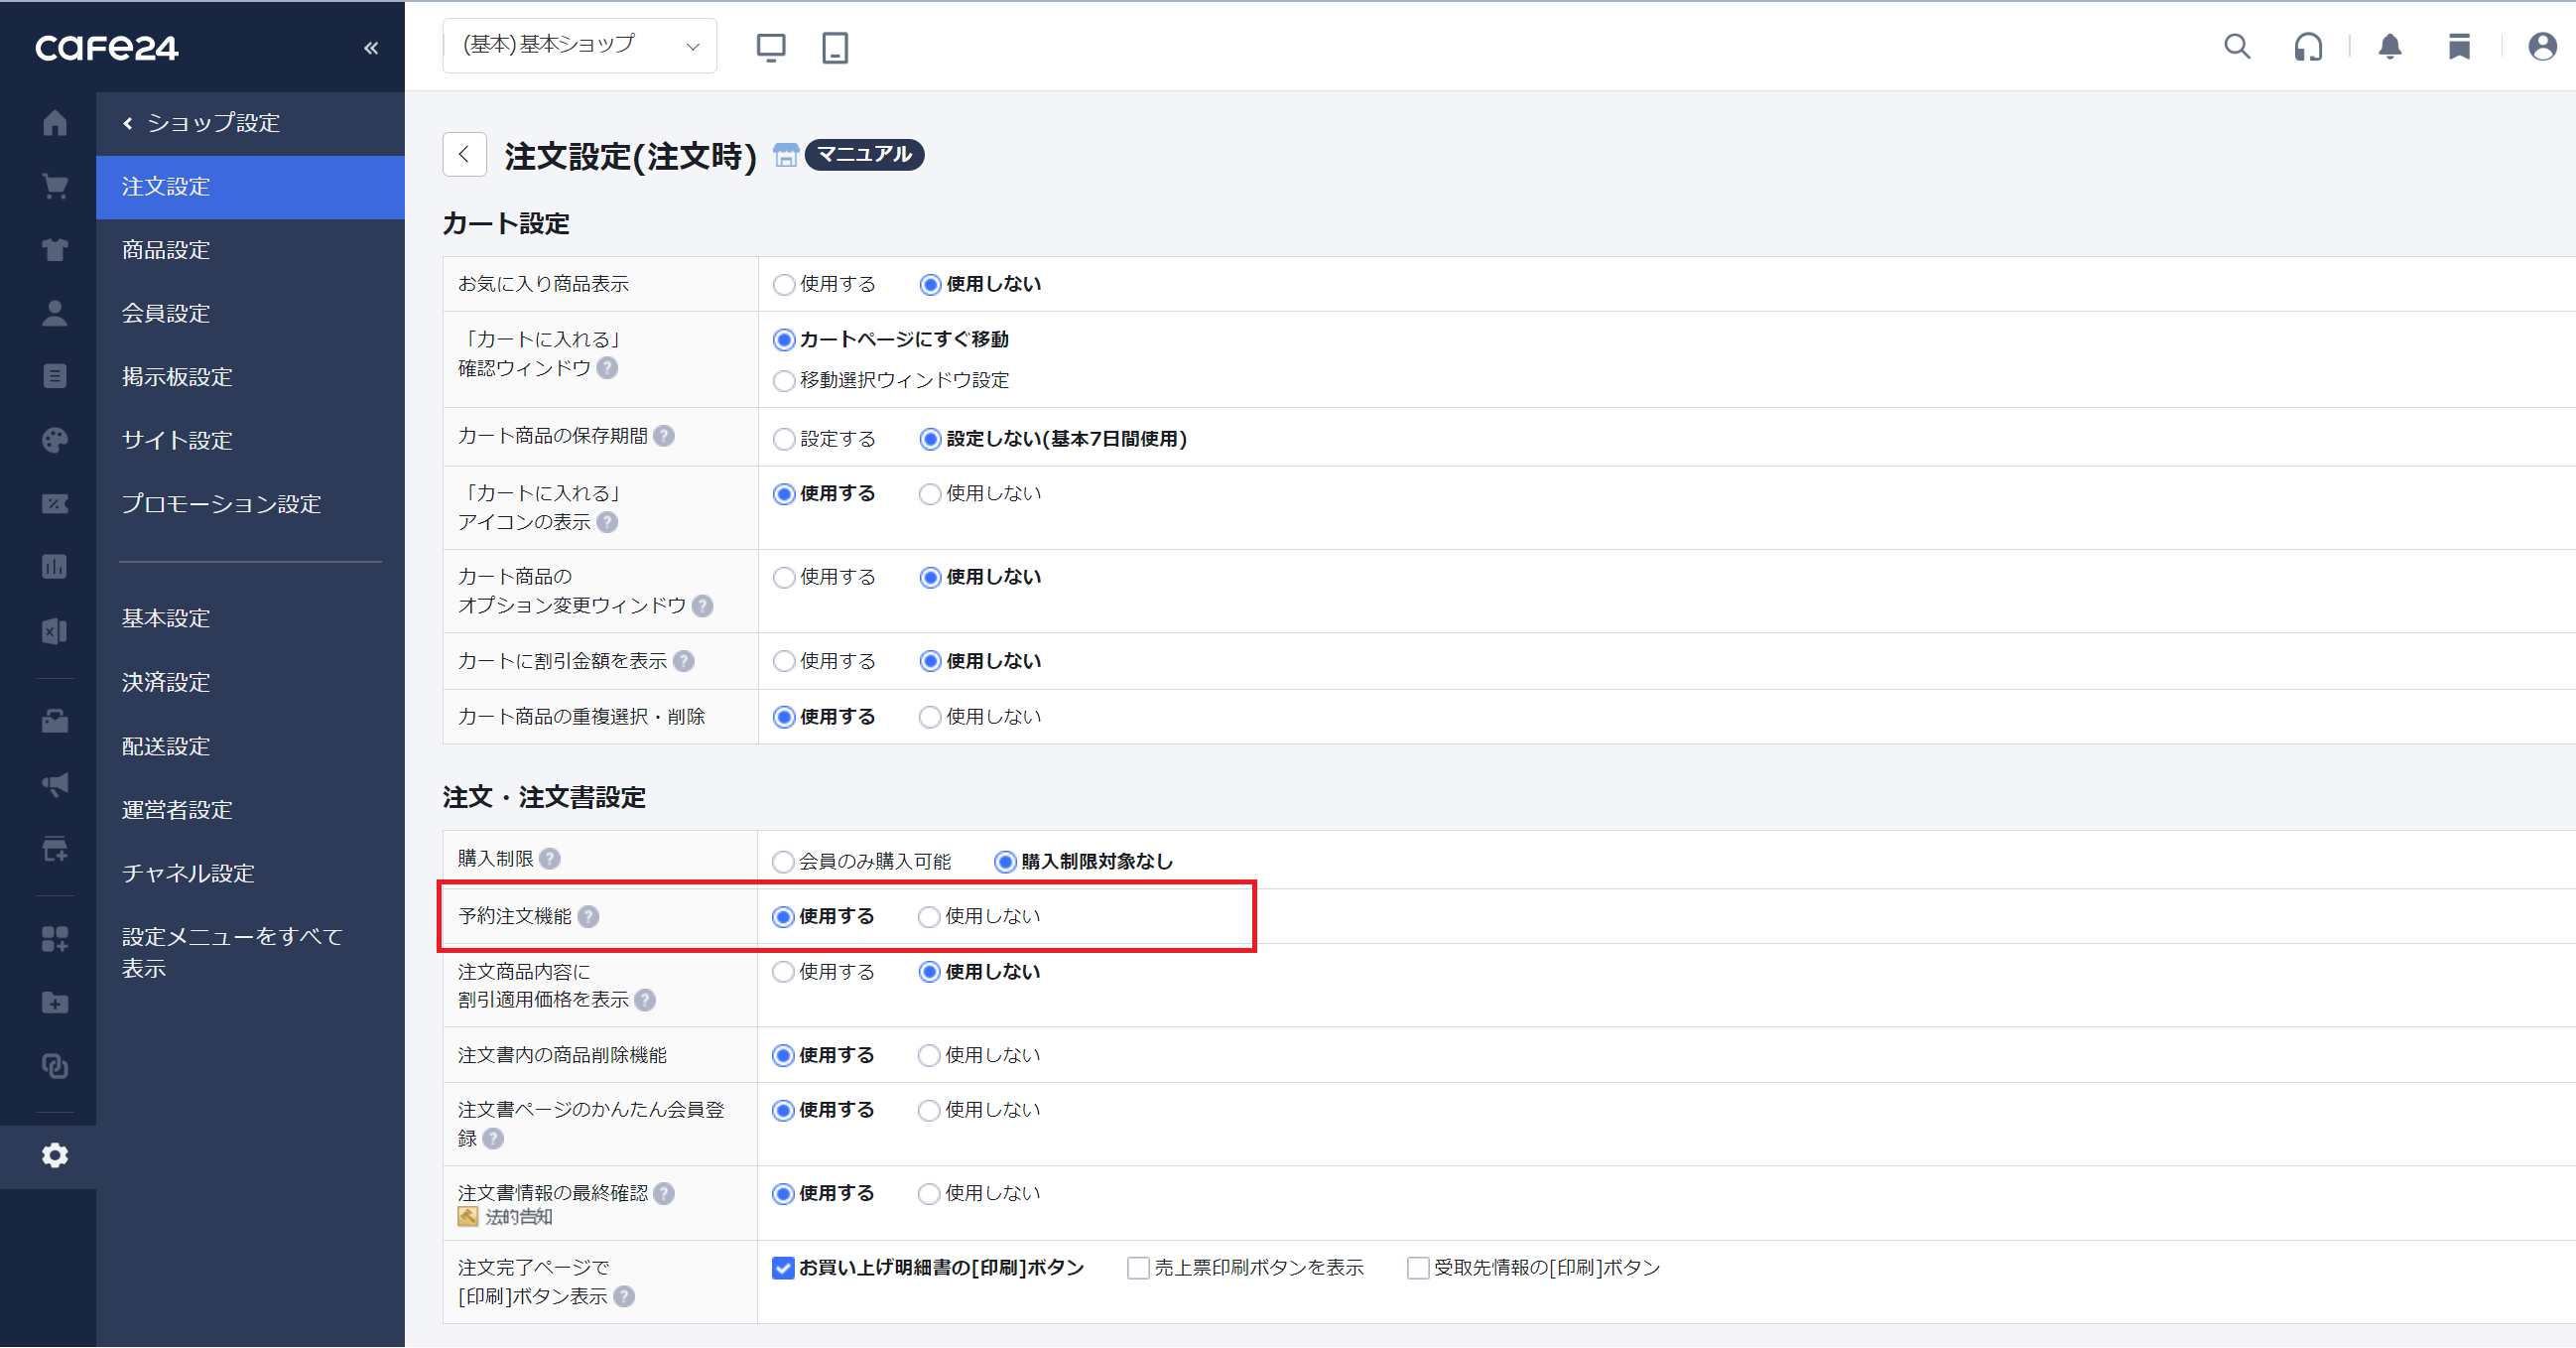Click the マニュアル button

click(x=864, y=154)
